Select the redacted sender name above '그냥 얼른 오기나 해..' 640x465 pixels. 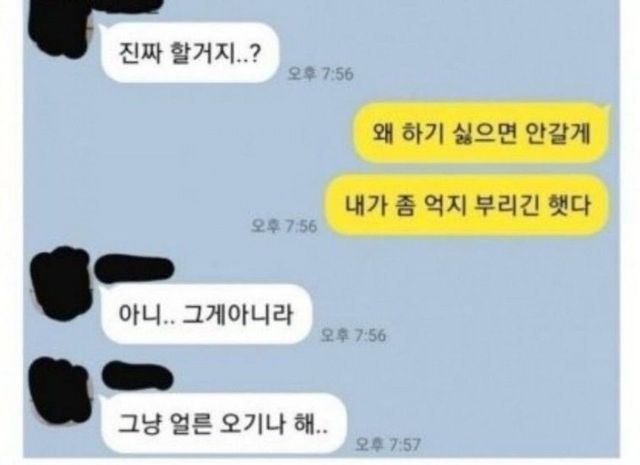click(x=138, y=376)
